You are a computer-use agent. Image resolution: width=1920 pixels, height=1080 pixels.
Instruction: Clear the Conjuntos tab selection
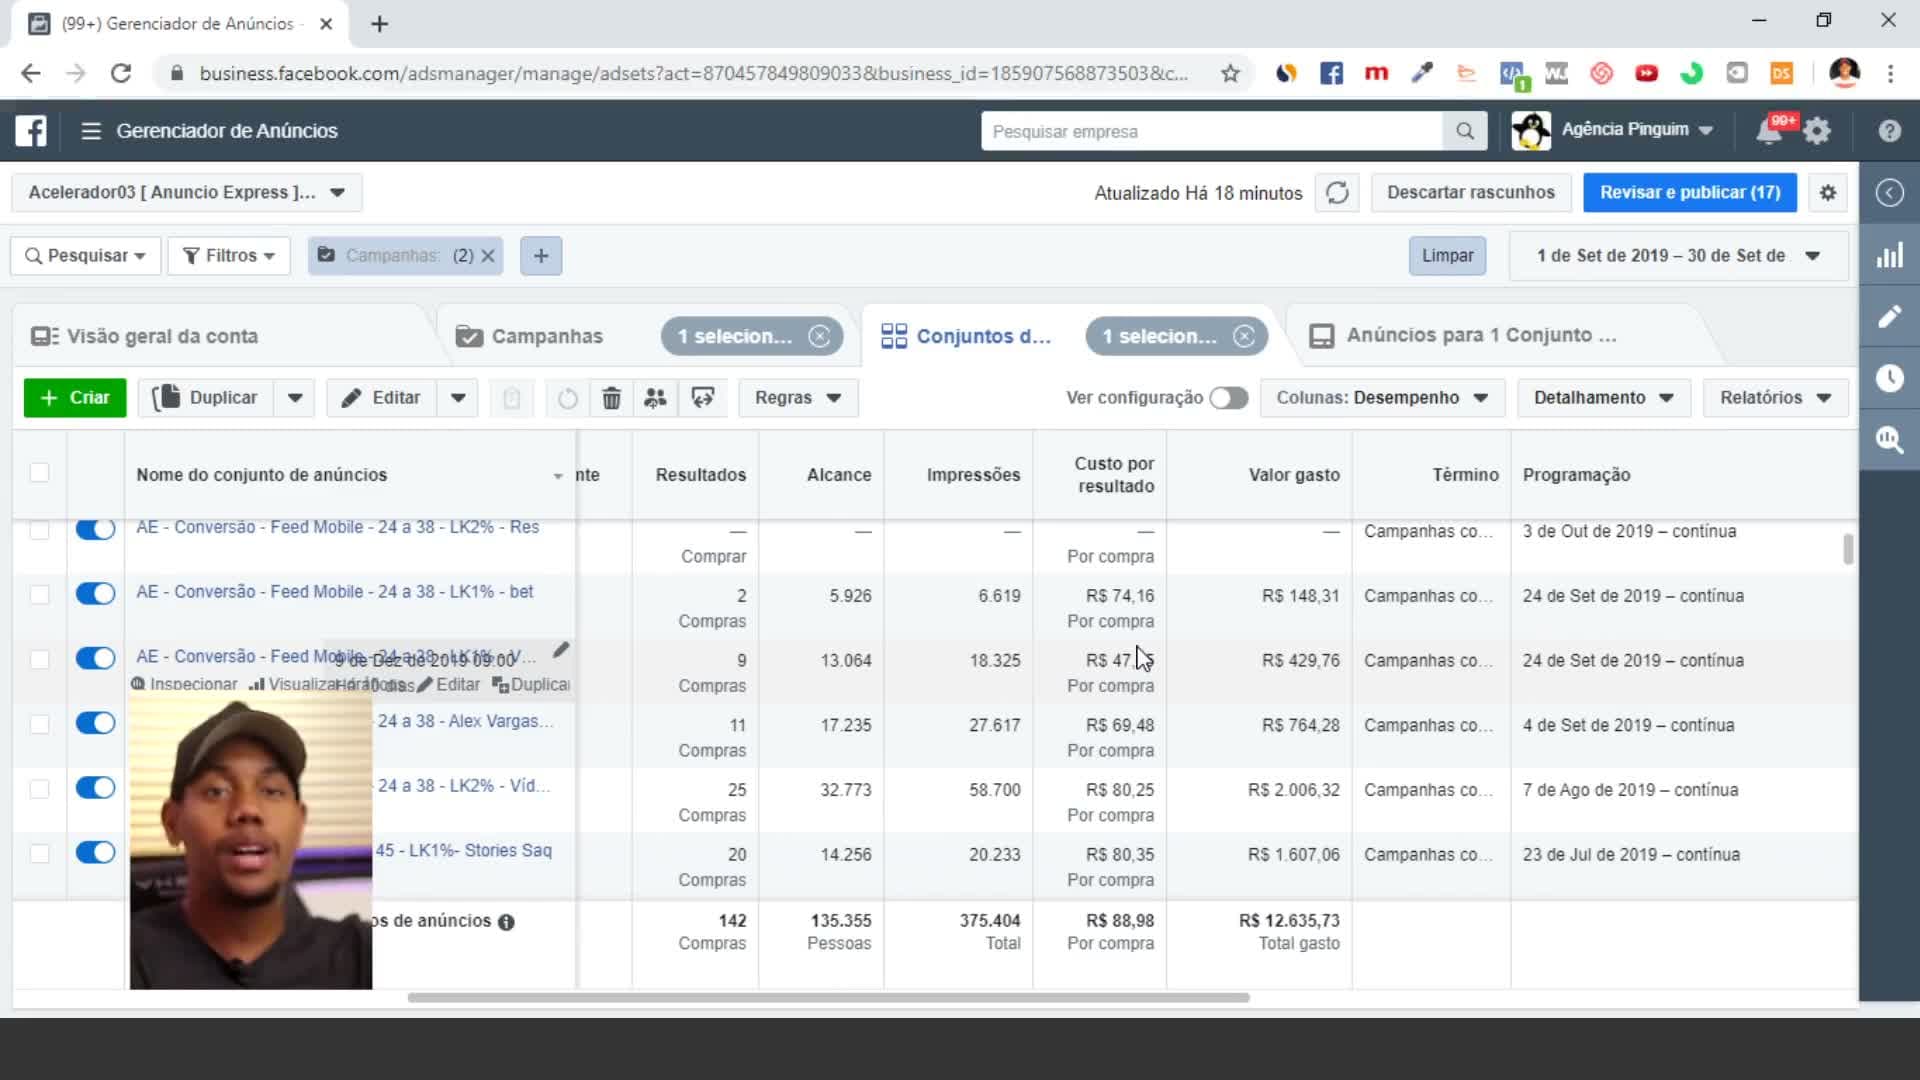[1244, 336]
